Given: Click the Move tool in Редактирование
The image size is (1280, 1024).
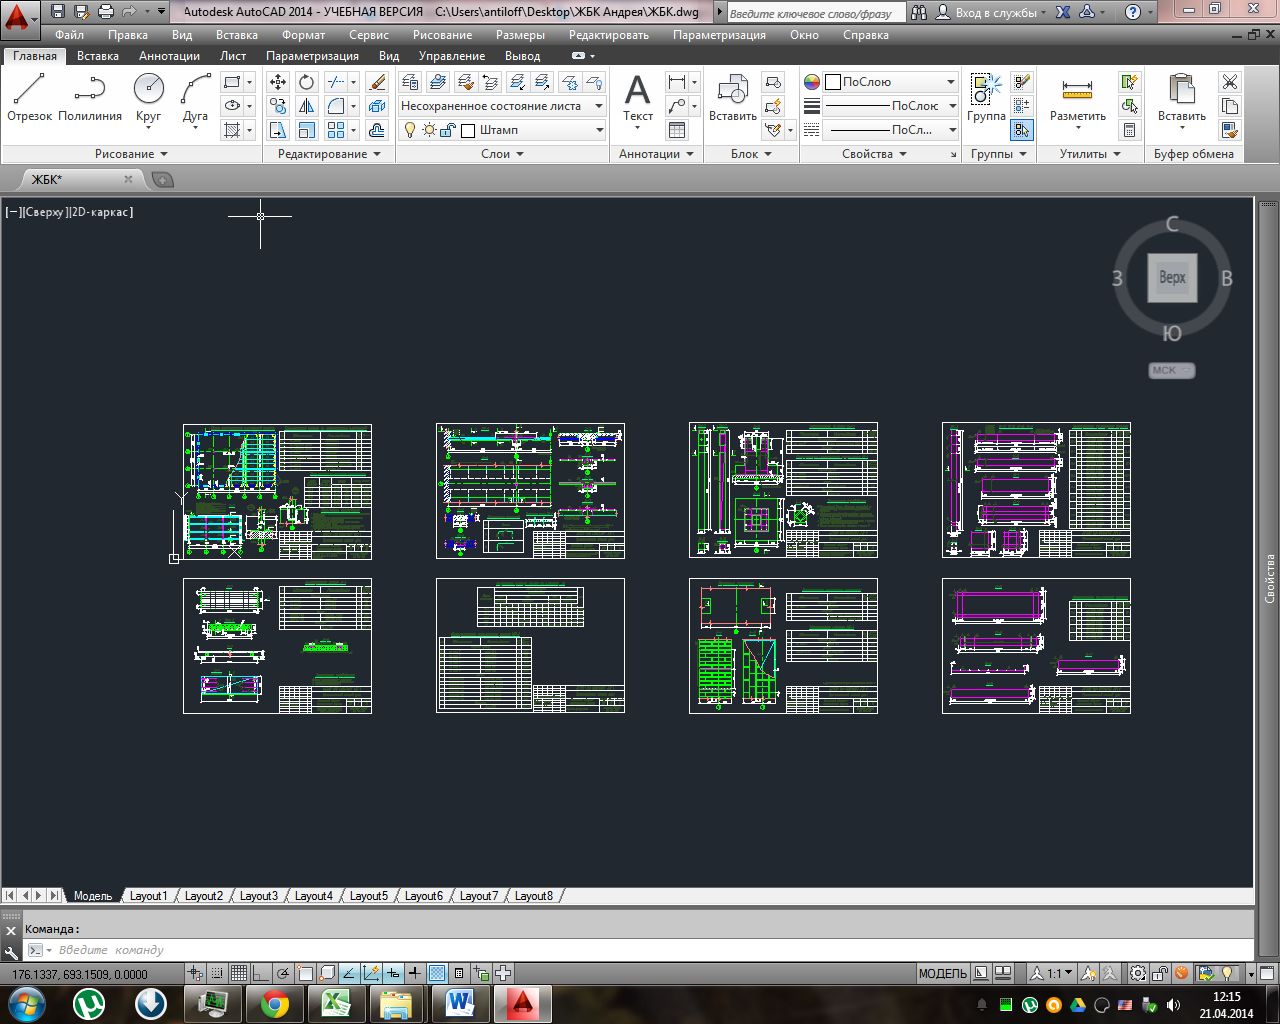Looking at the screenshot, I should (x=278, y=82).
